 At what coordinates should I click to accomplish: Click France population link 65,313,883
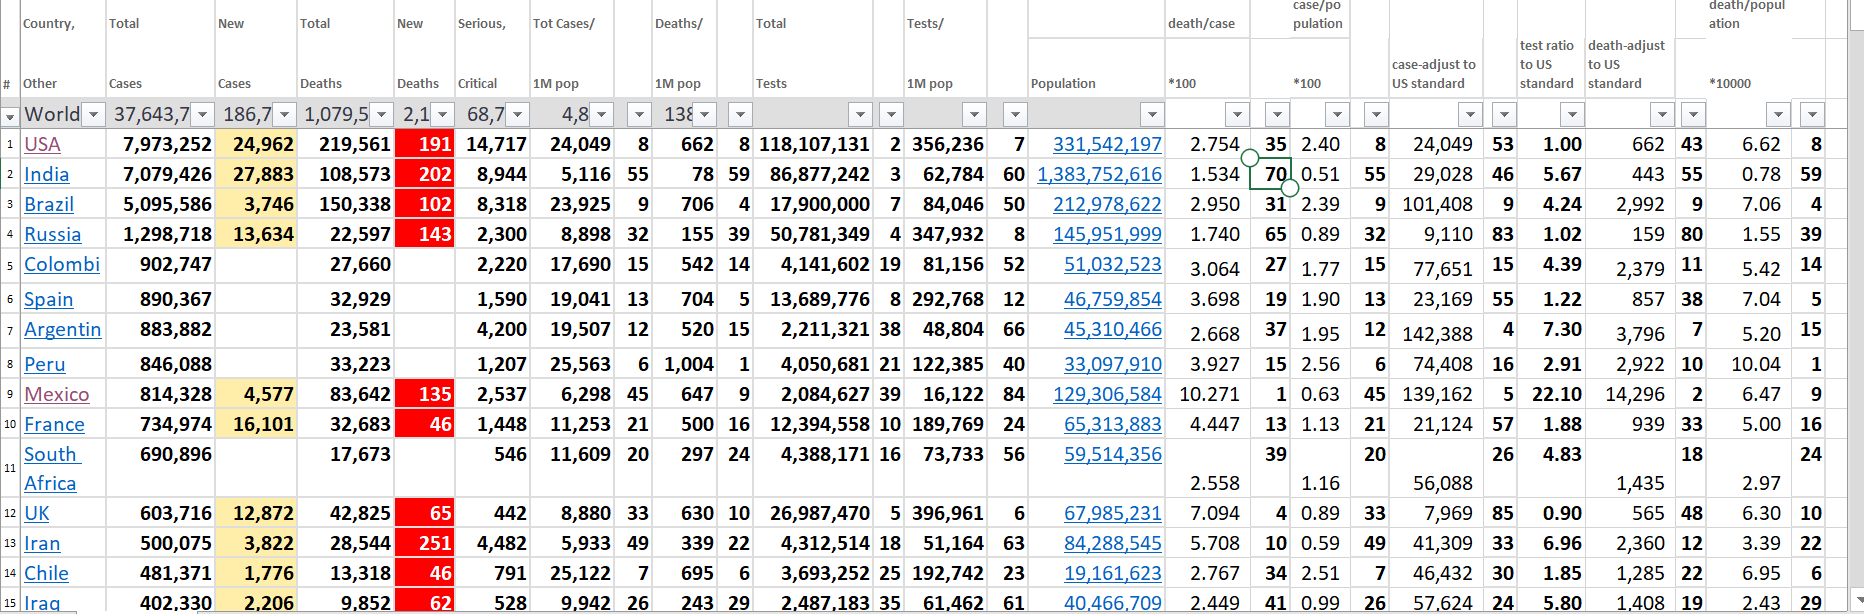pos(1113,424)
